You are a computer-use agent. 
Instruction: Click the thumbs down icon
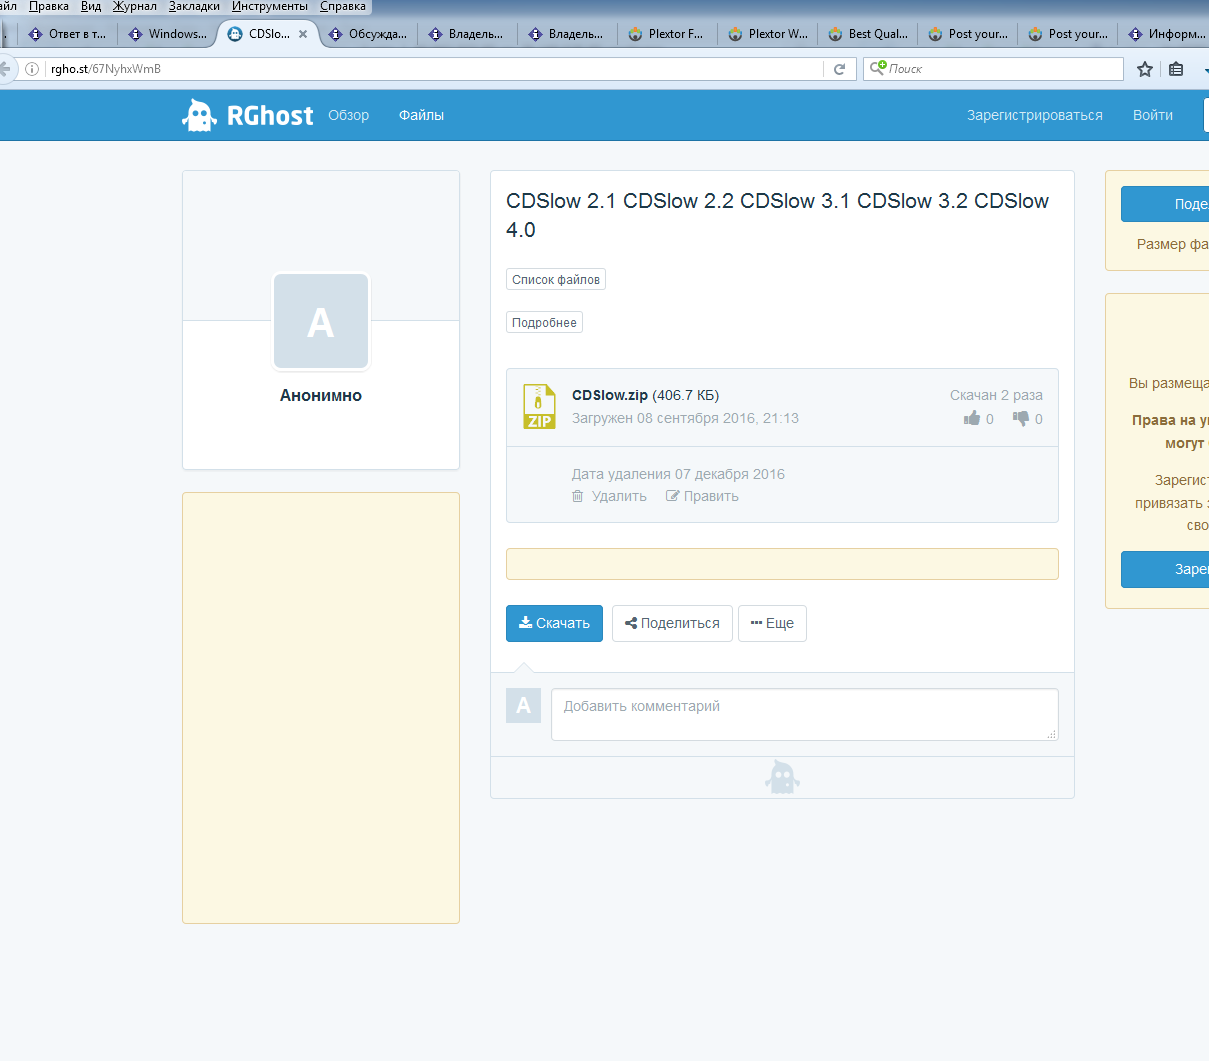click(x=1021, y=418)
